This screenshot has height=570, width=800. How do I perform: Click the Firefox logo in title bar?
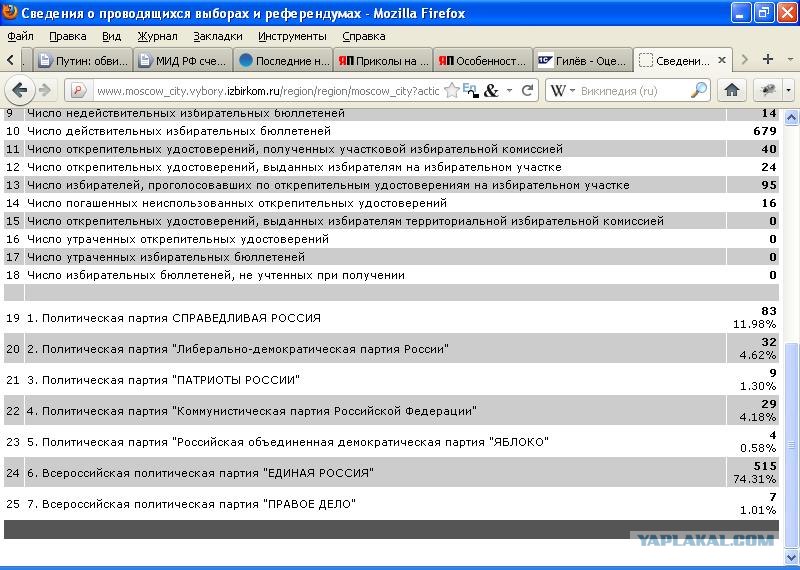[x=9, y=12]
